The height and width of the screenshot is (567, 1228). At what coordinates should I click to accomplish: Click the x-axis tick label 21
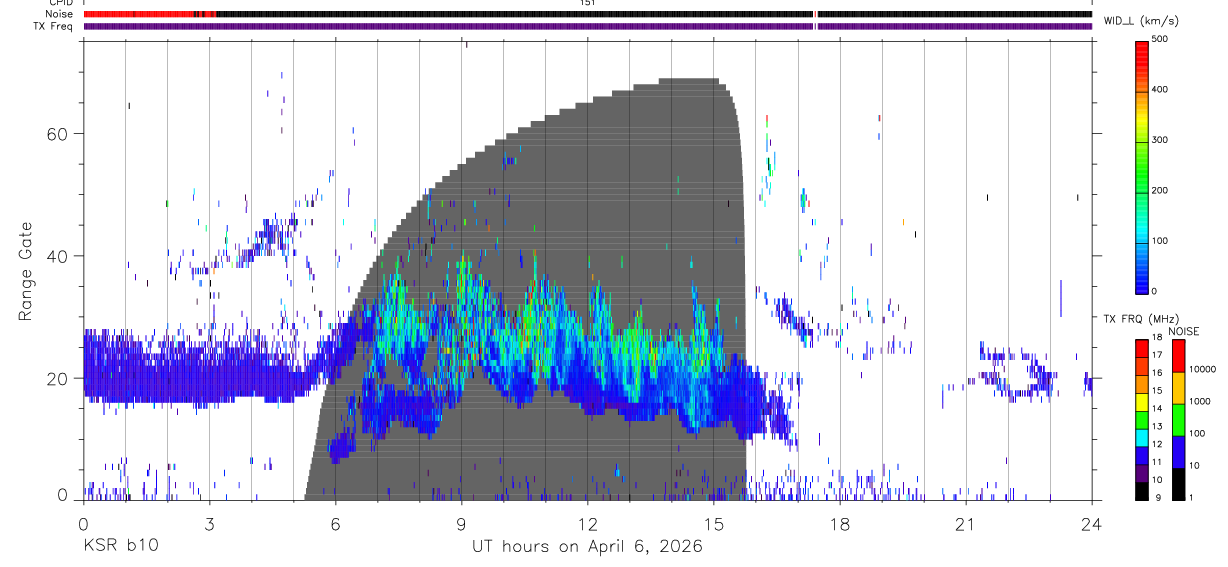coord(965,524)
